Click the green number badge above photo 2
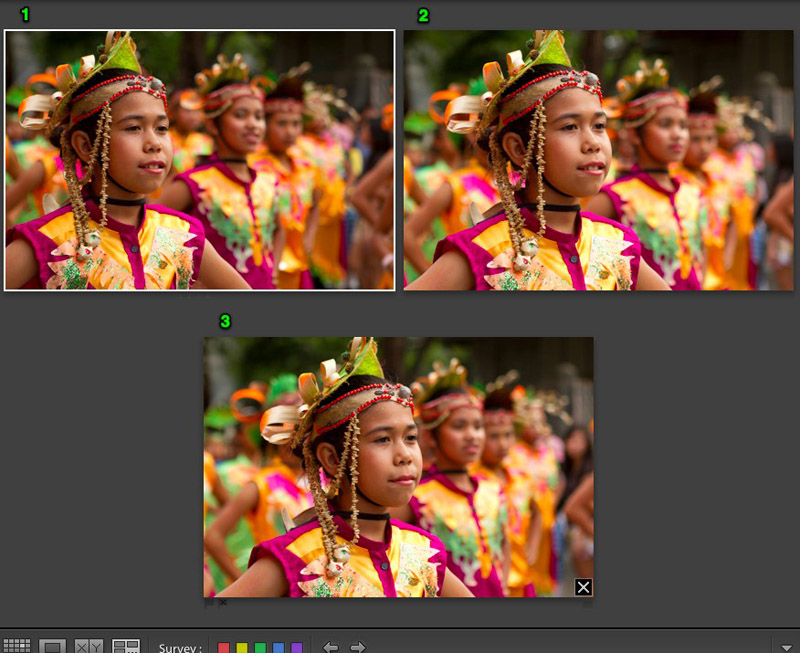The width and height of the screenshot is (800, 653). tap(424, 15)
